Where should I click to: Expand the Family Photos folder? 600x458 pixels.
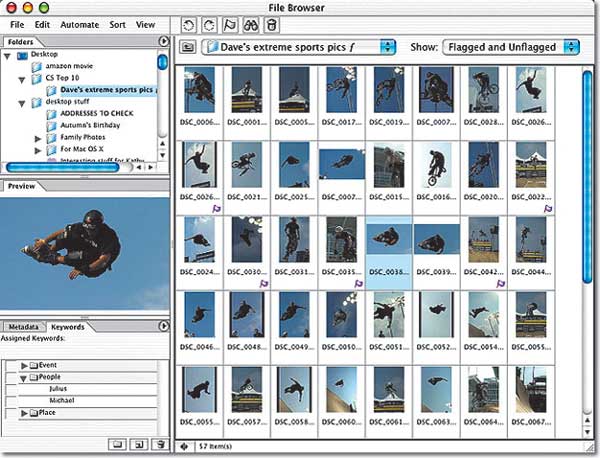pyautogui.click(x=38, y=138)
